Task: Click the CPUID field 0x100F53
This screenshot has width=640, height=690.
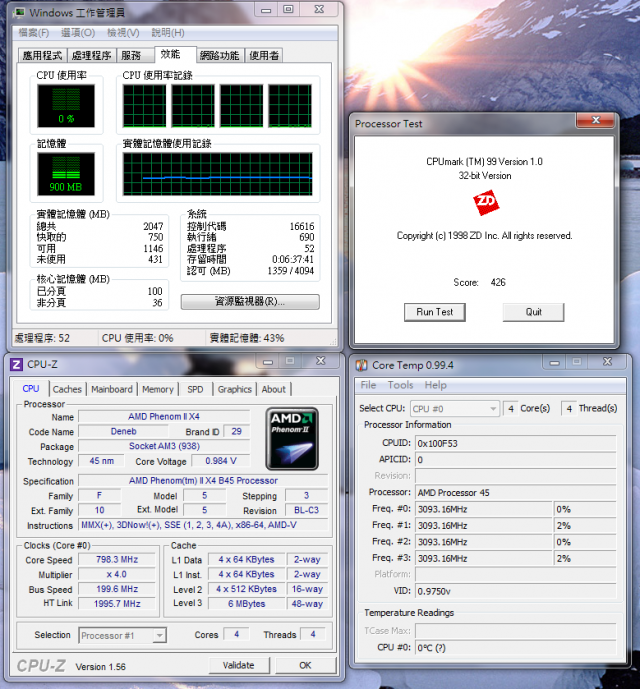Action: [x=515, y=444]
